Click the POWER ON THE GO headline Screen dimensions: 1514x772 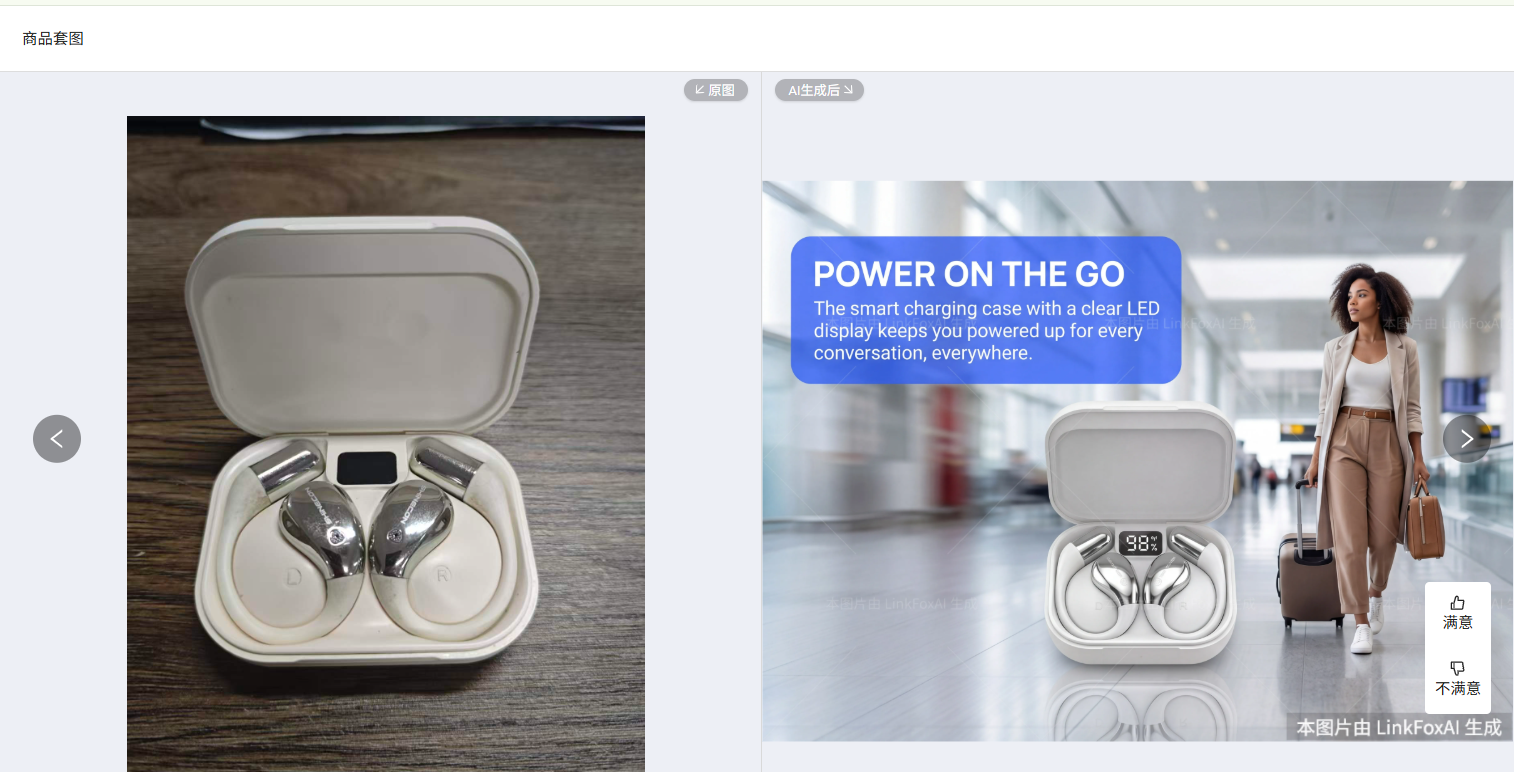click(969, 274)
